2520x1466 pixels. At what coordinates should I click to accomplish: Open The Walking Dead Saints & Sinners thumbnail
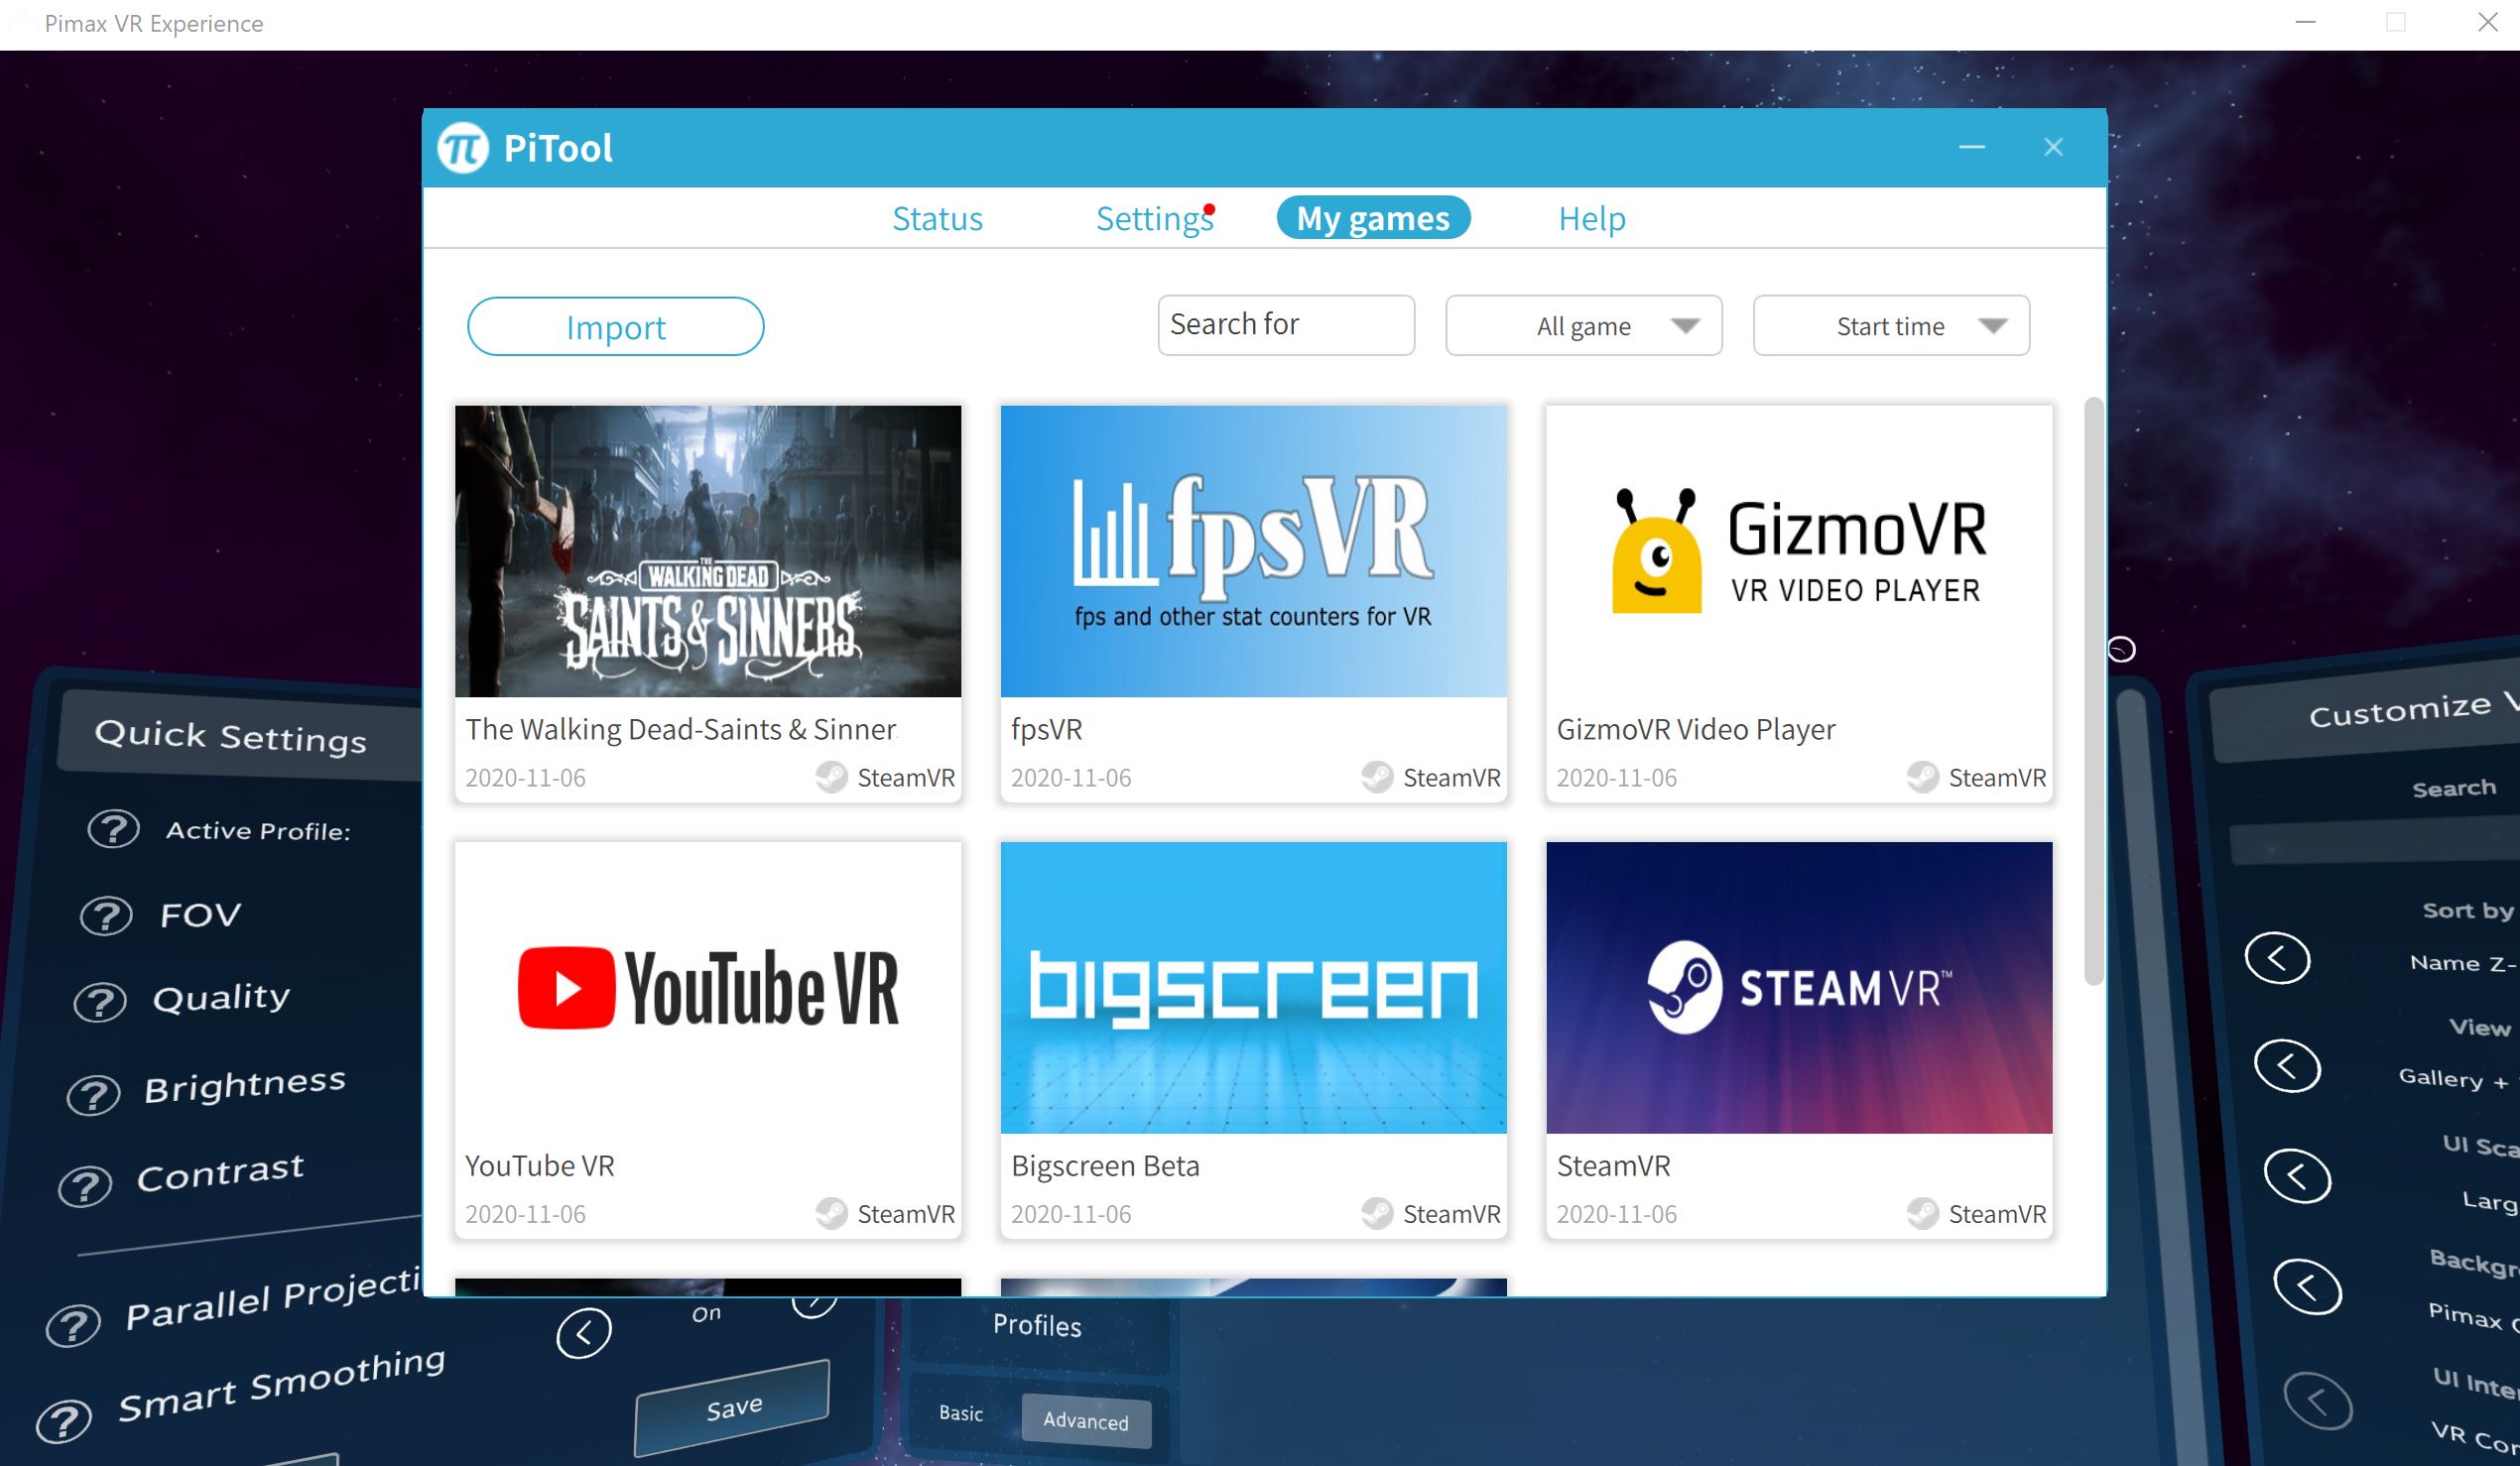click(x=708, y=551)
